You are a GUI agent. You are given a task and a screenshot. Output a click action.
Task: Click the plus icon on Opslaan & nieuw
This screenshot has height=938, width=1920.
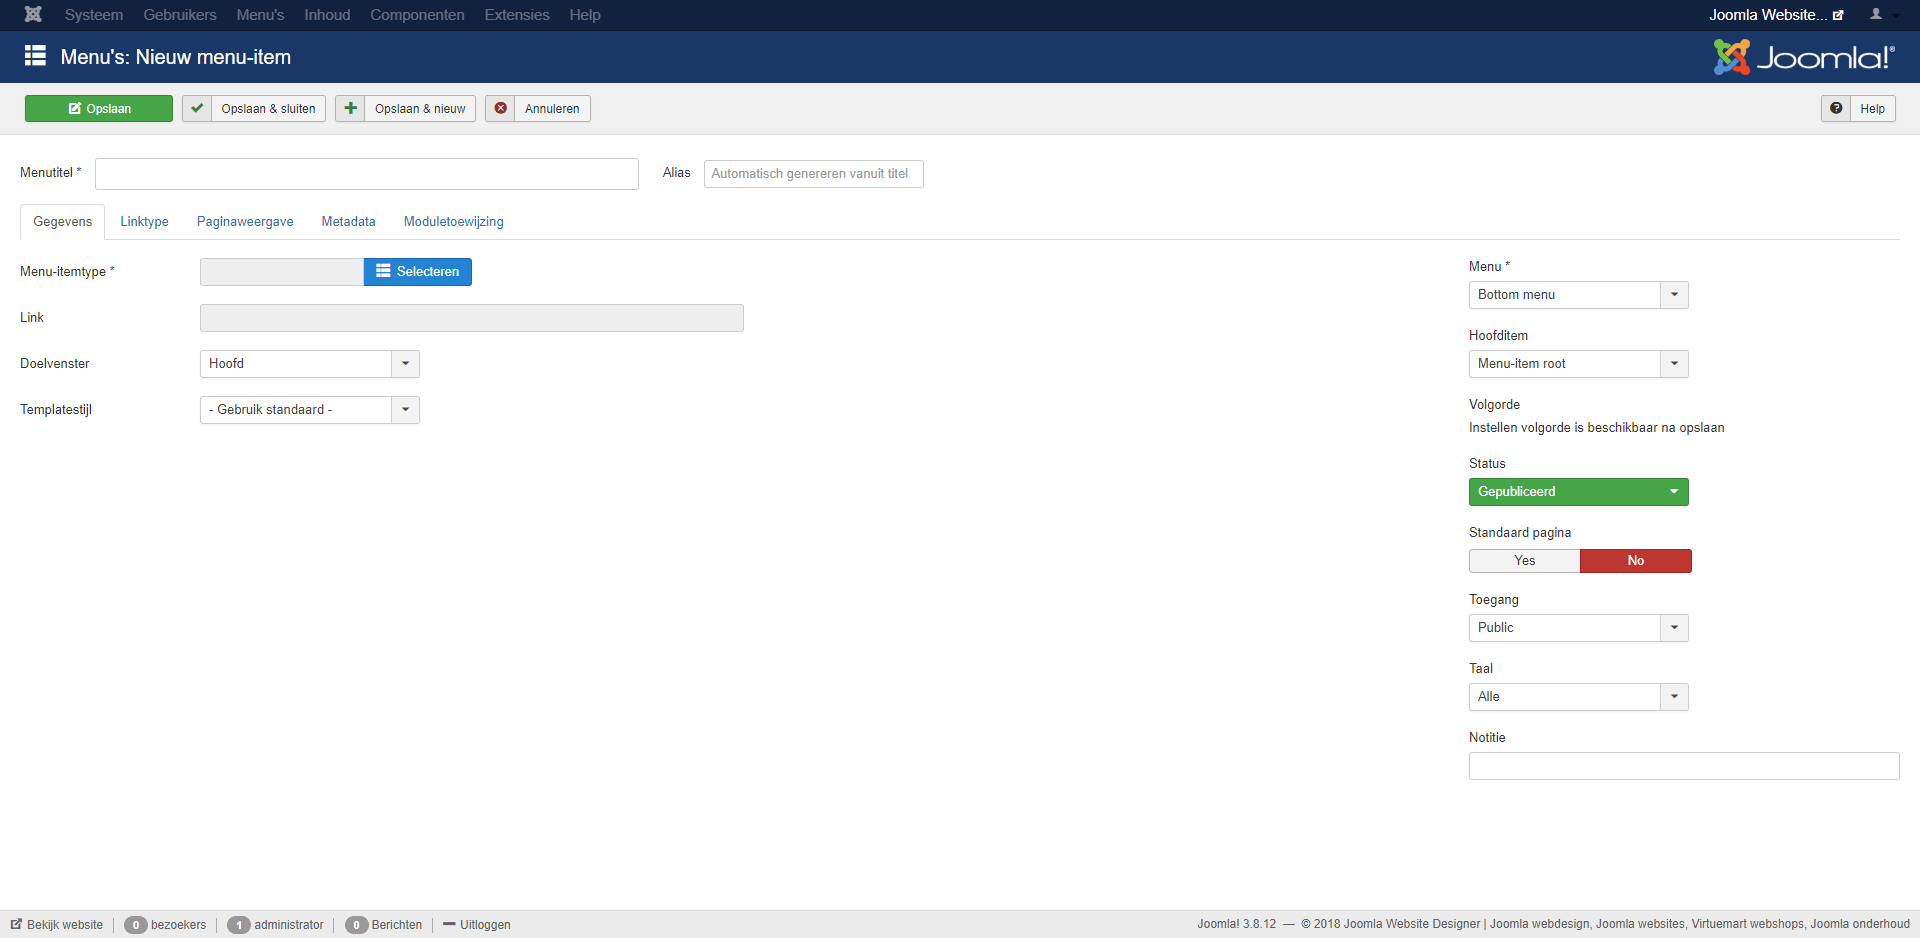pyautogui.click(x=350, y=108)
